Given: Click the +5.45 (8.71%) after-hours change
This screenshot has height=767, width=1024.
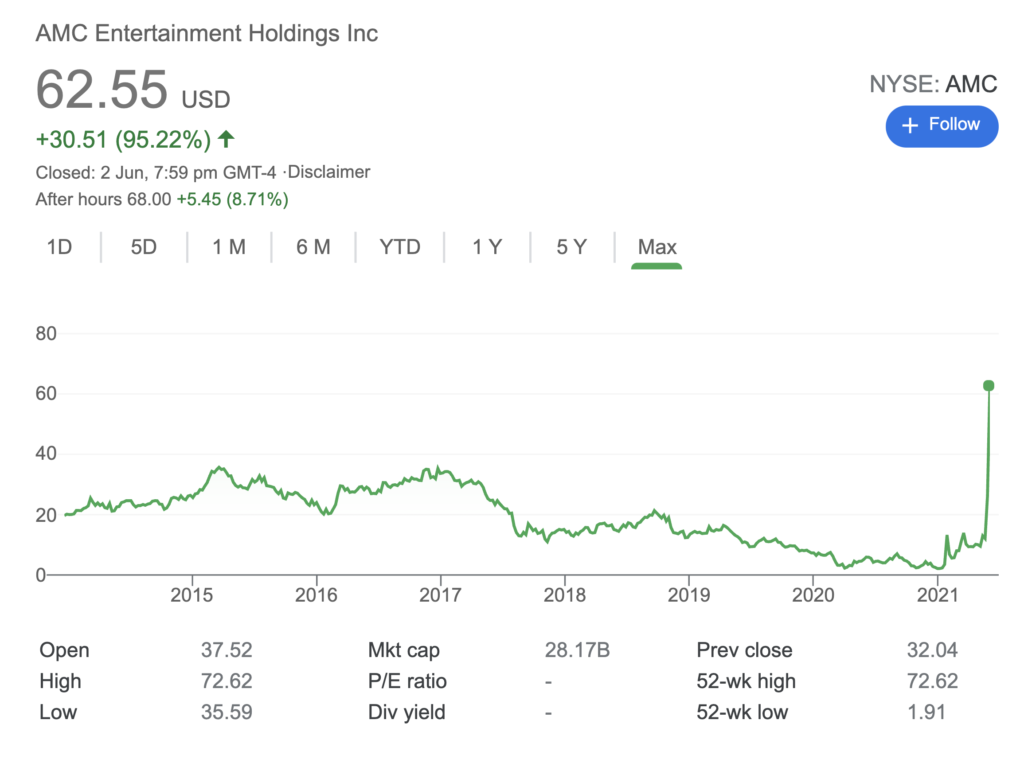Looking at the screenshot, I should pyautogui.click(x=232, y=199).
